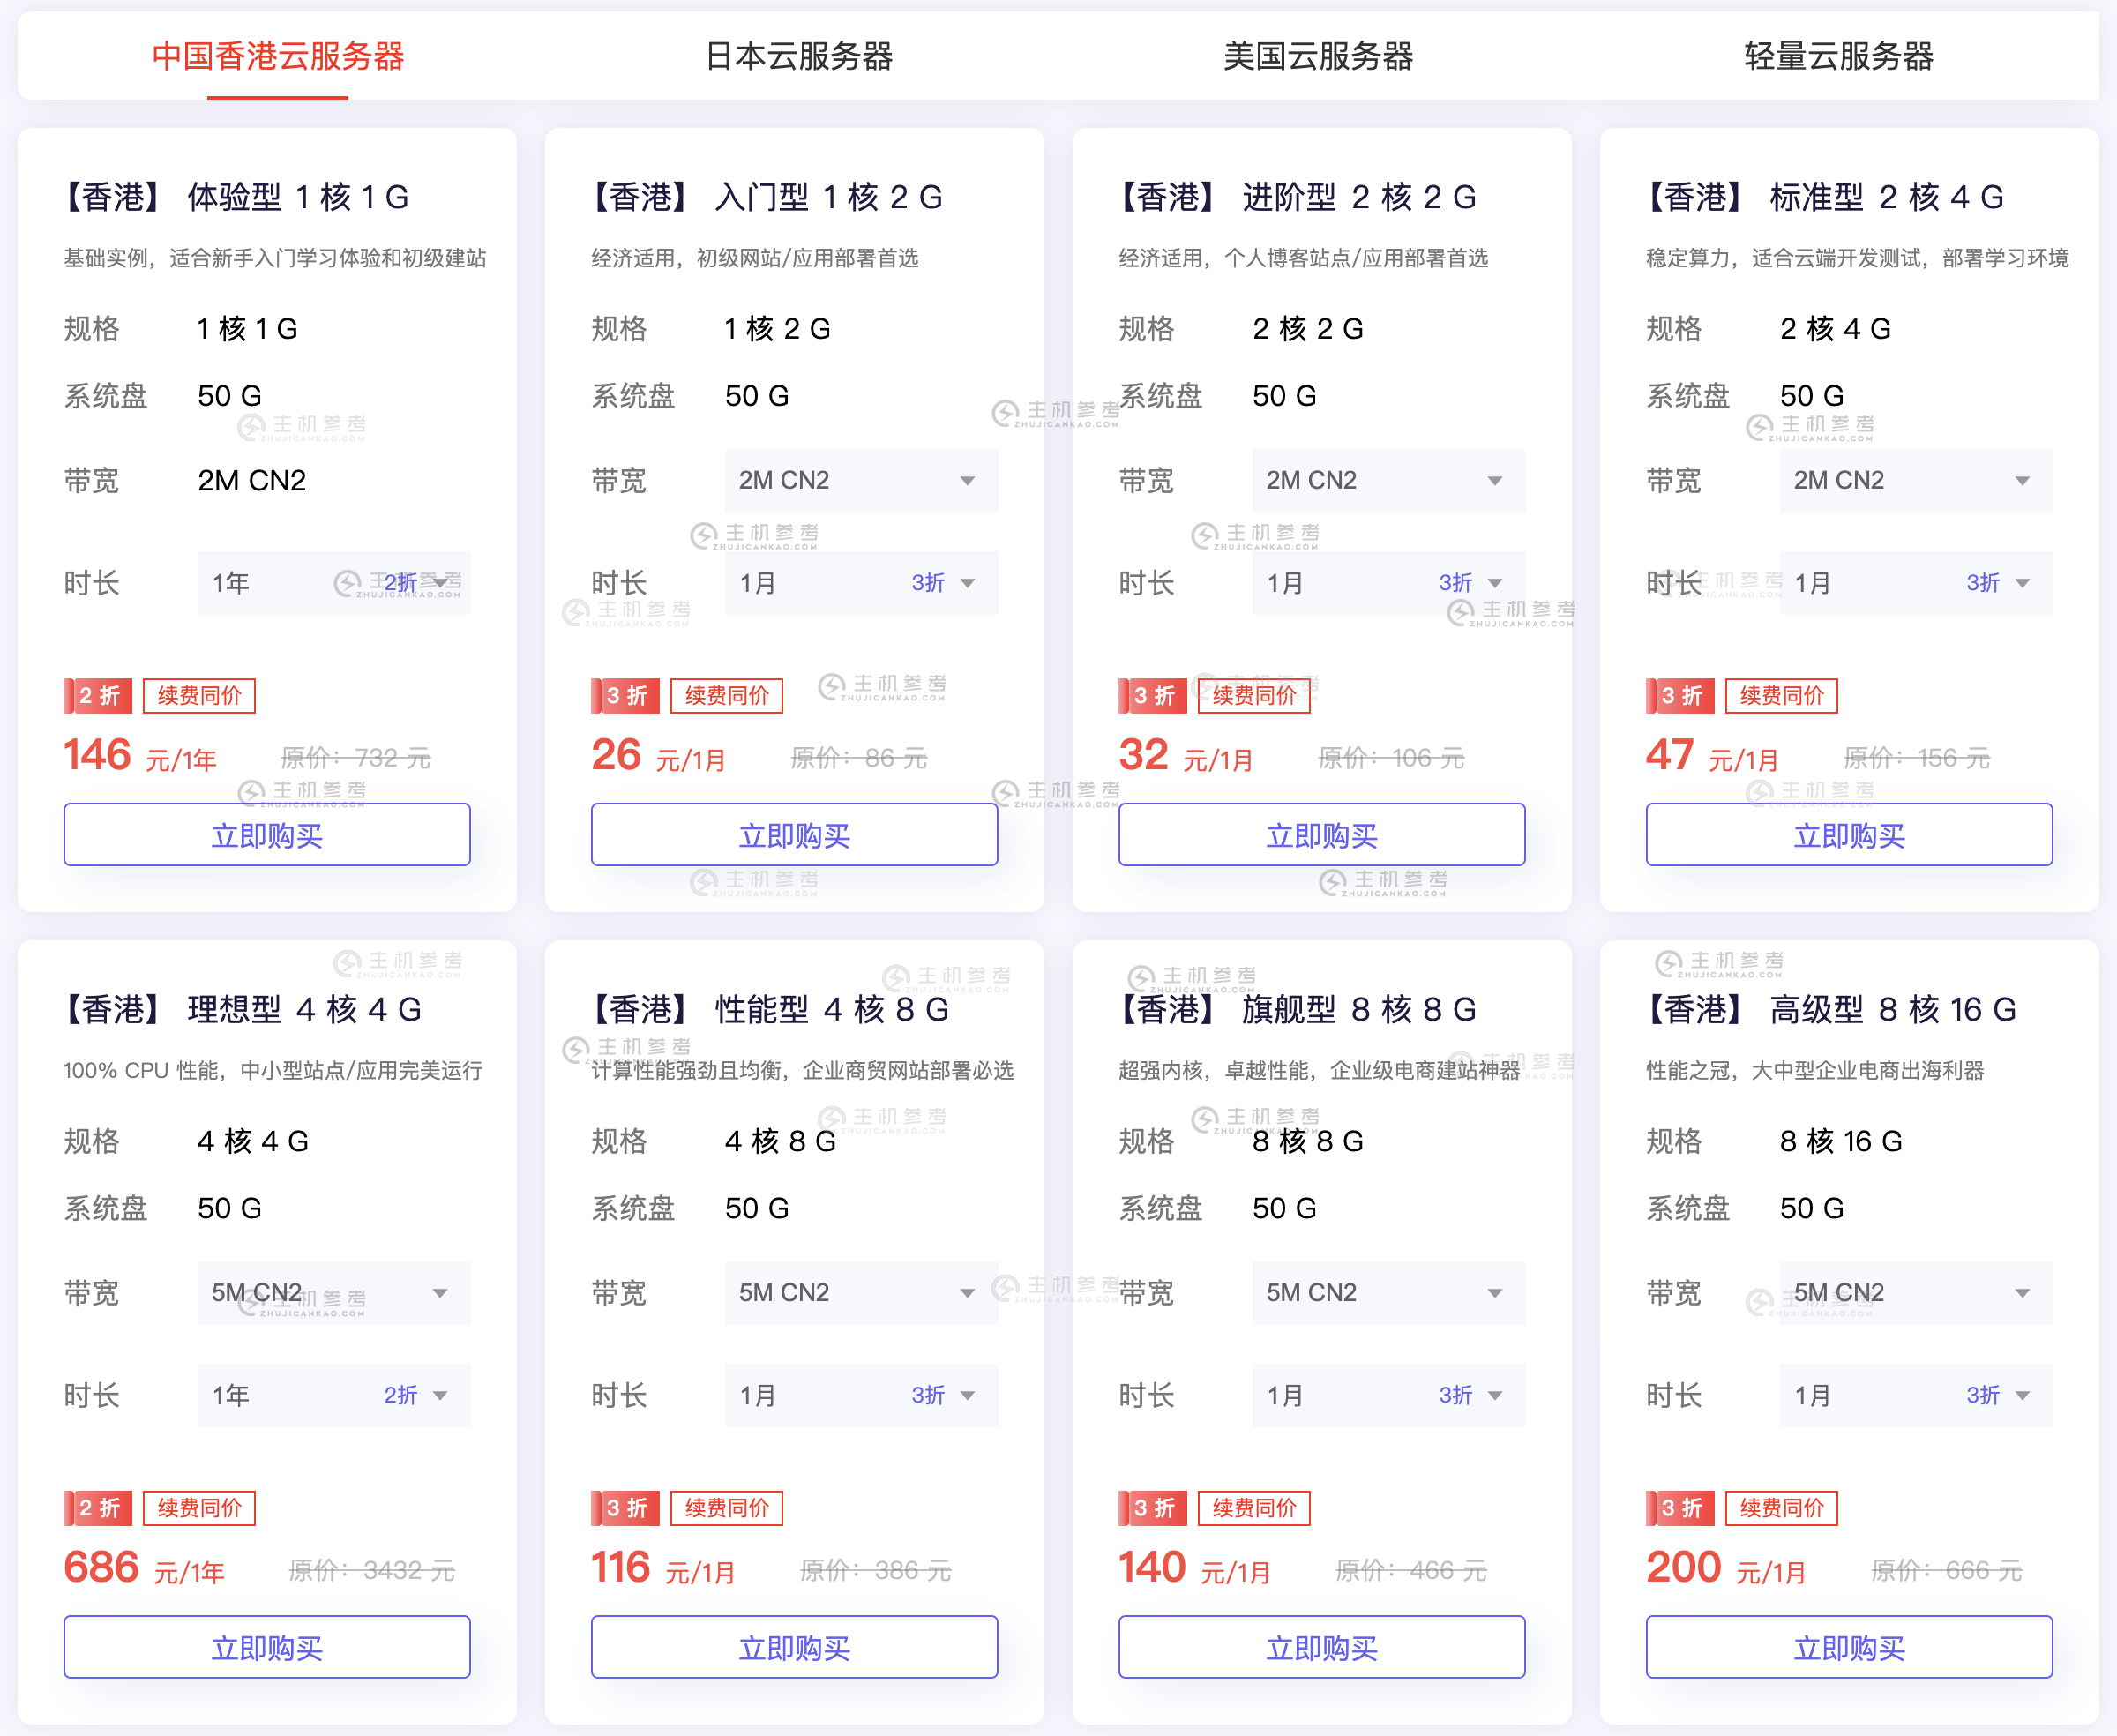Click the 2 折 badge on 理想型 card
This screenshot has width=2117, height=1736.
coord(99,1508)
